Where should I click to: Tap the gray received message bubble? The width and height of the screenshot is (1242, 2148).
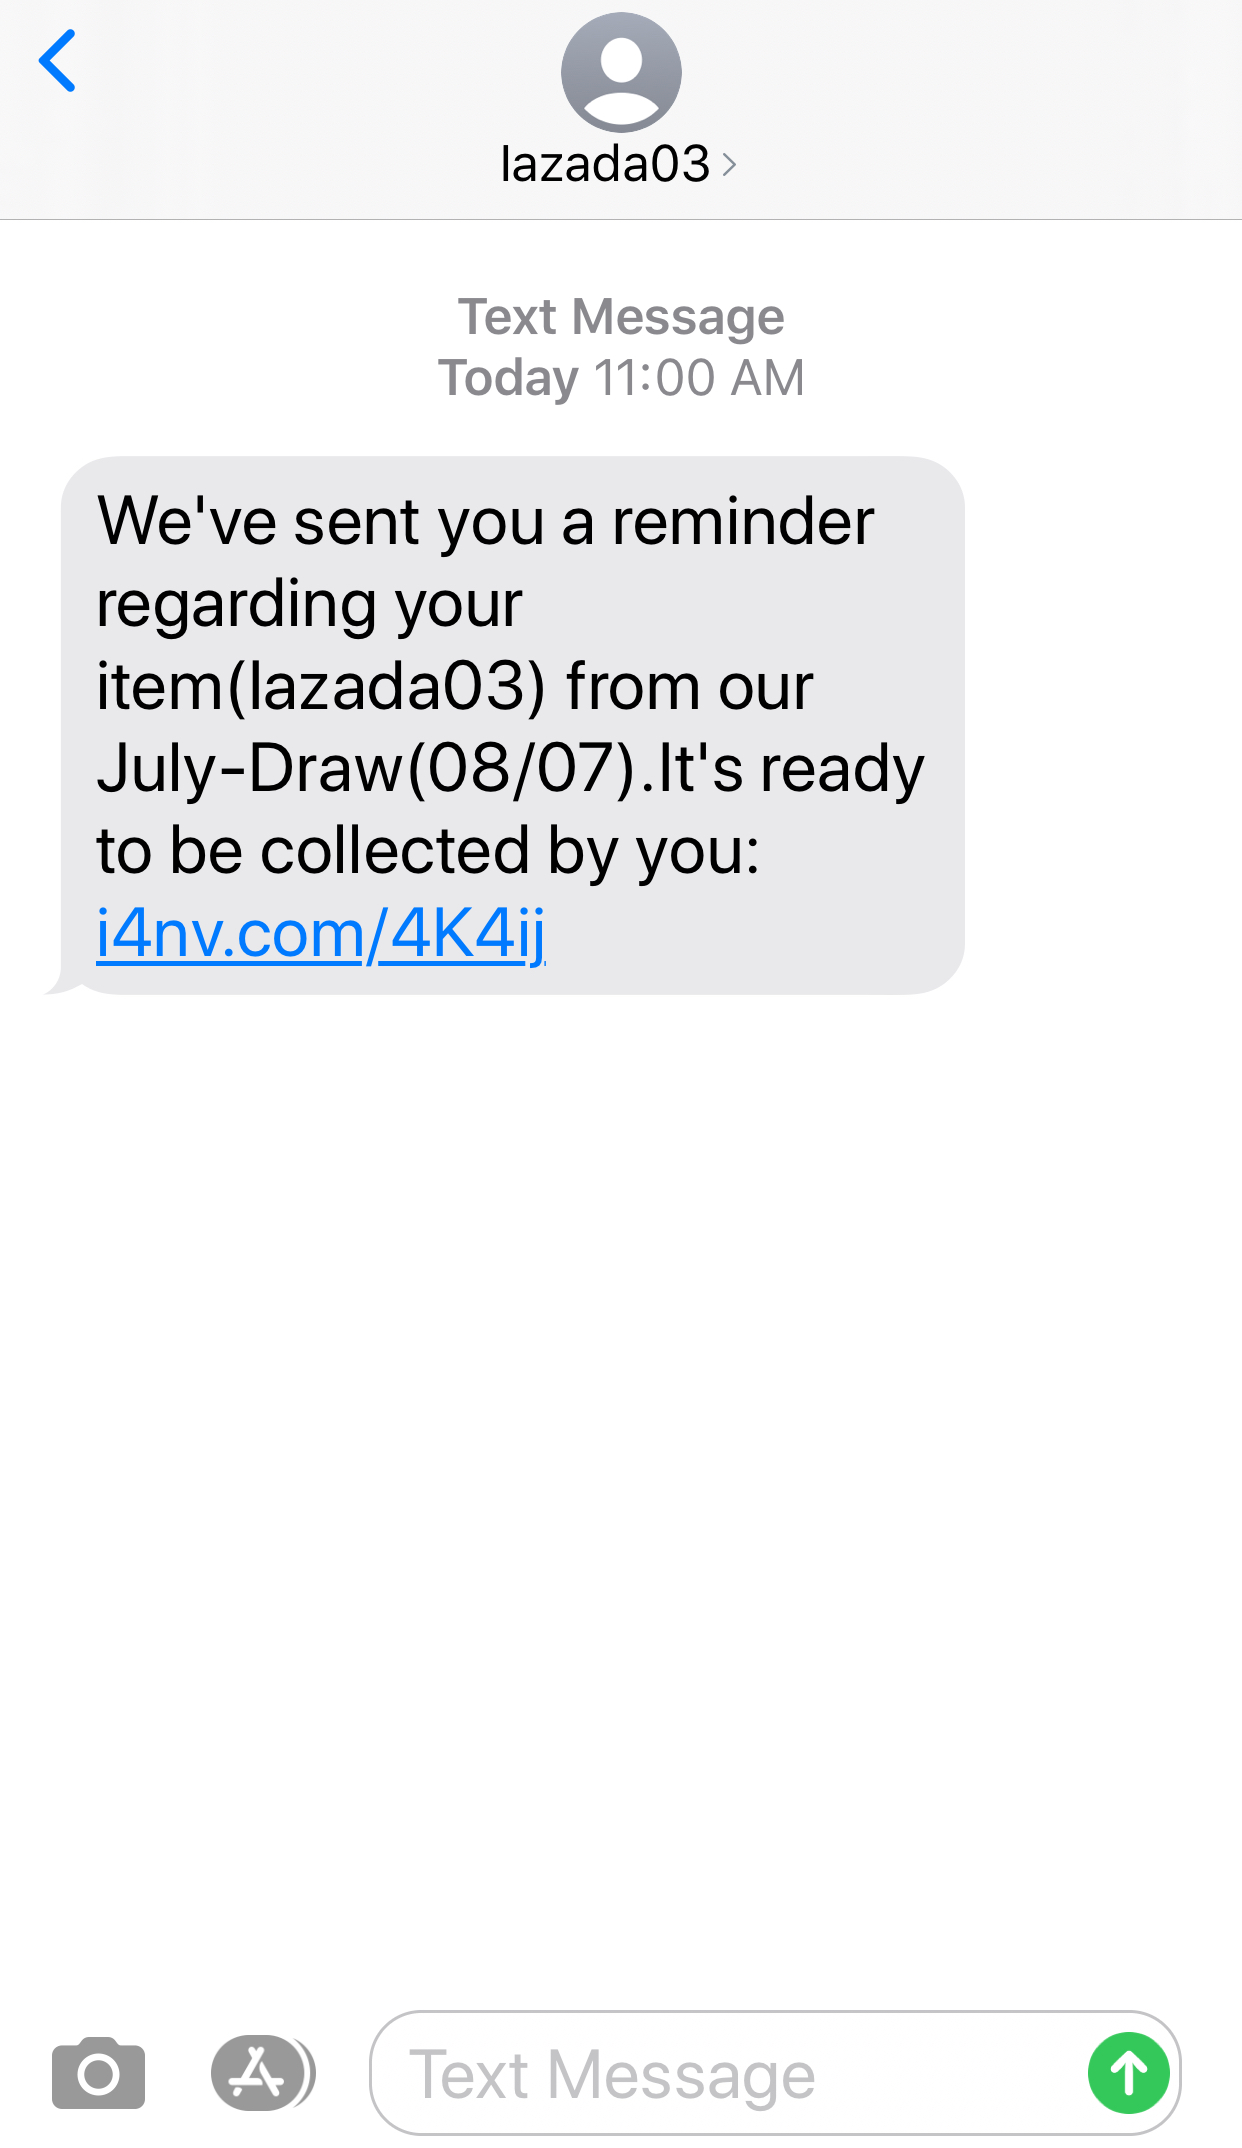(x=512, y=725)
